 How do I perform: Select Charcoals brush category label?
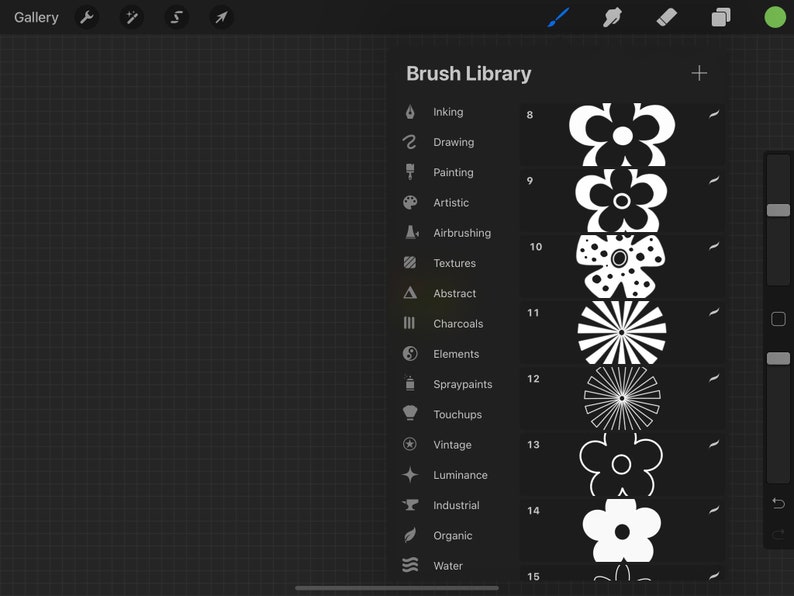[458, 324]
